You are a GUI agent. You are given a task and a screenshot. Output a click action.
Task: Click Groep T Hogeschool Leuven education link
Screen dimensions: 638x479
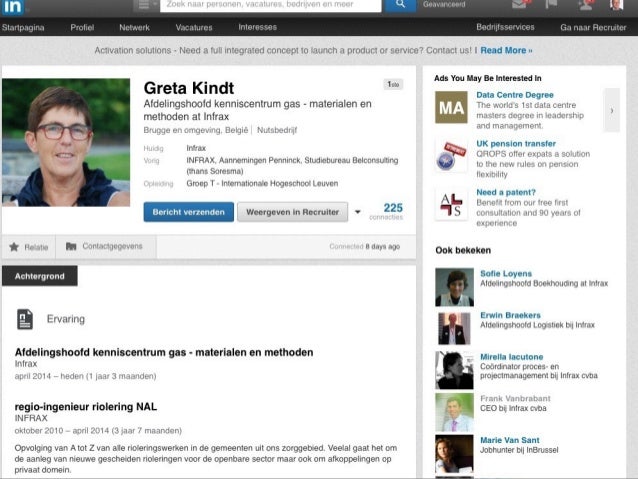262,184
